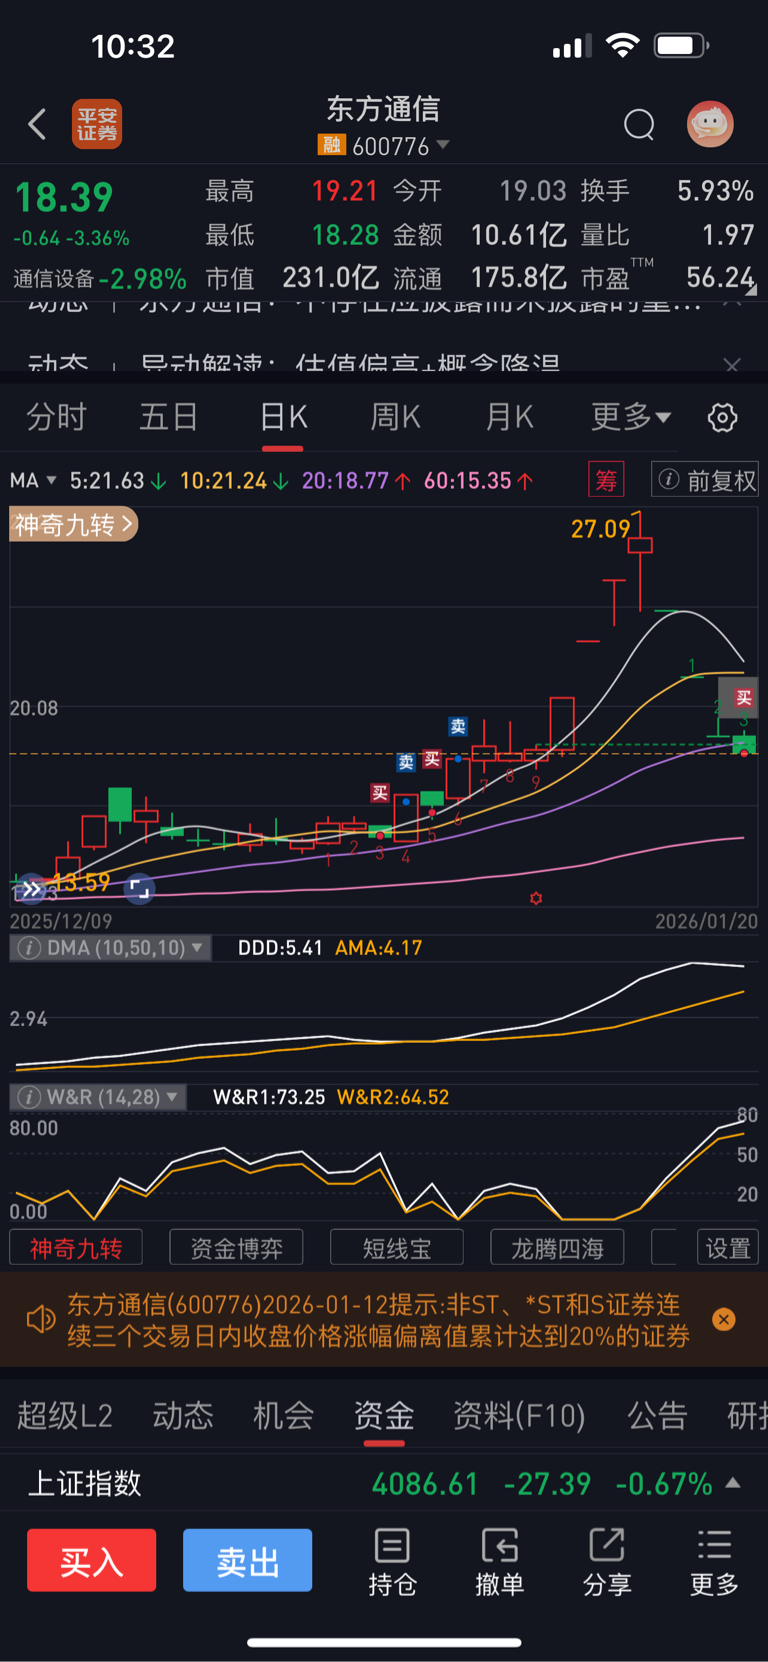Image resolution: width=768 pixels, height=1662 pixels.
Task: Dismiss the 异动解读 news ticker
Action: (x=732, y=364)
